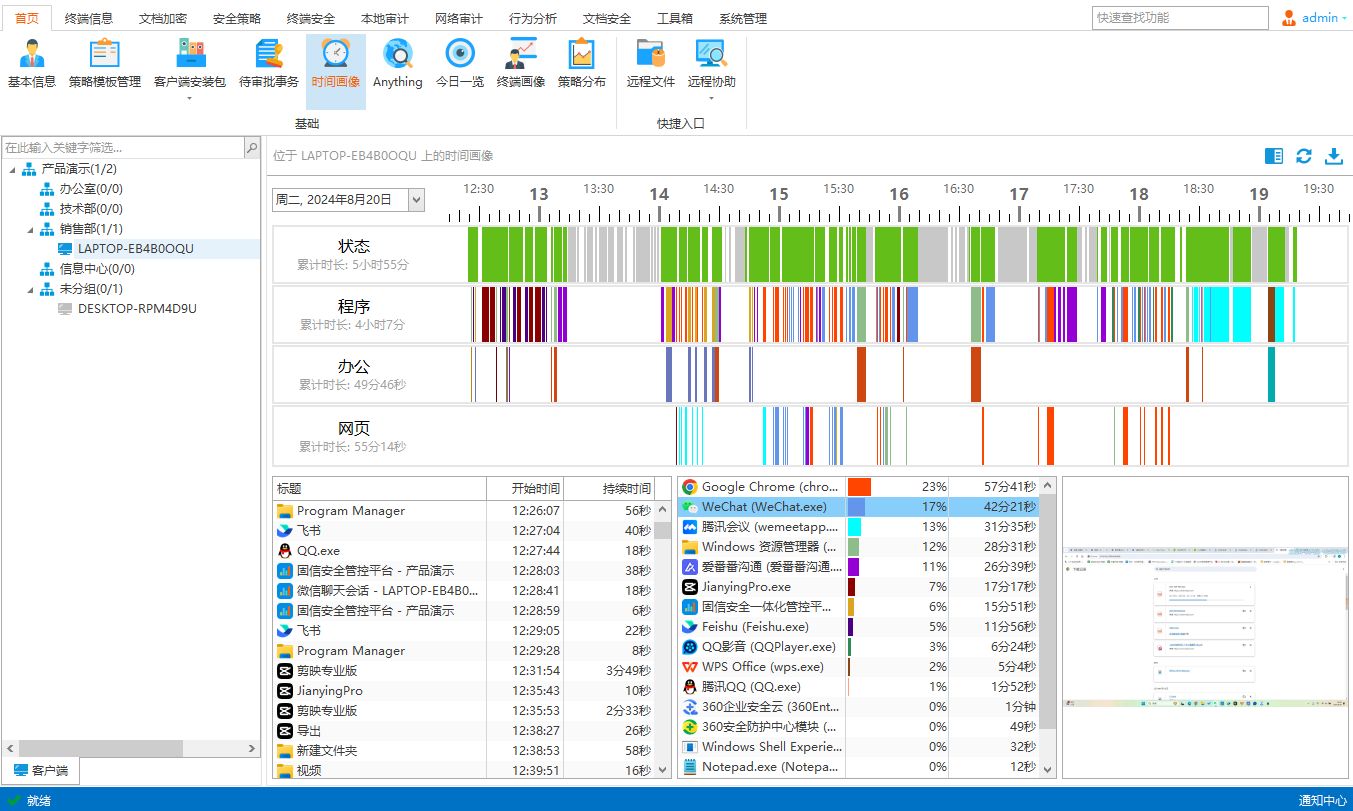This screenshot has width=1353, height=811.
Task: Open the Anything search icon
Action: [398, 53]
